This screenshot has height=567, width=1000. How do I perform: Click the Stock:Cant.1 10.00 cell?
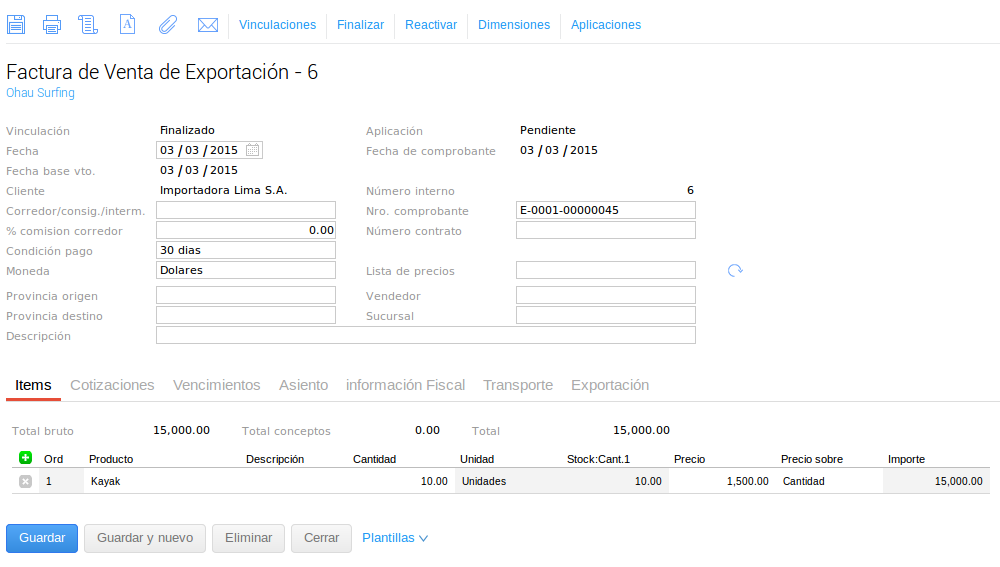[615, 482]
